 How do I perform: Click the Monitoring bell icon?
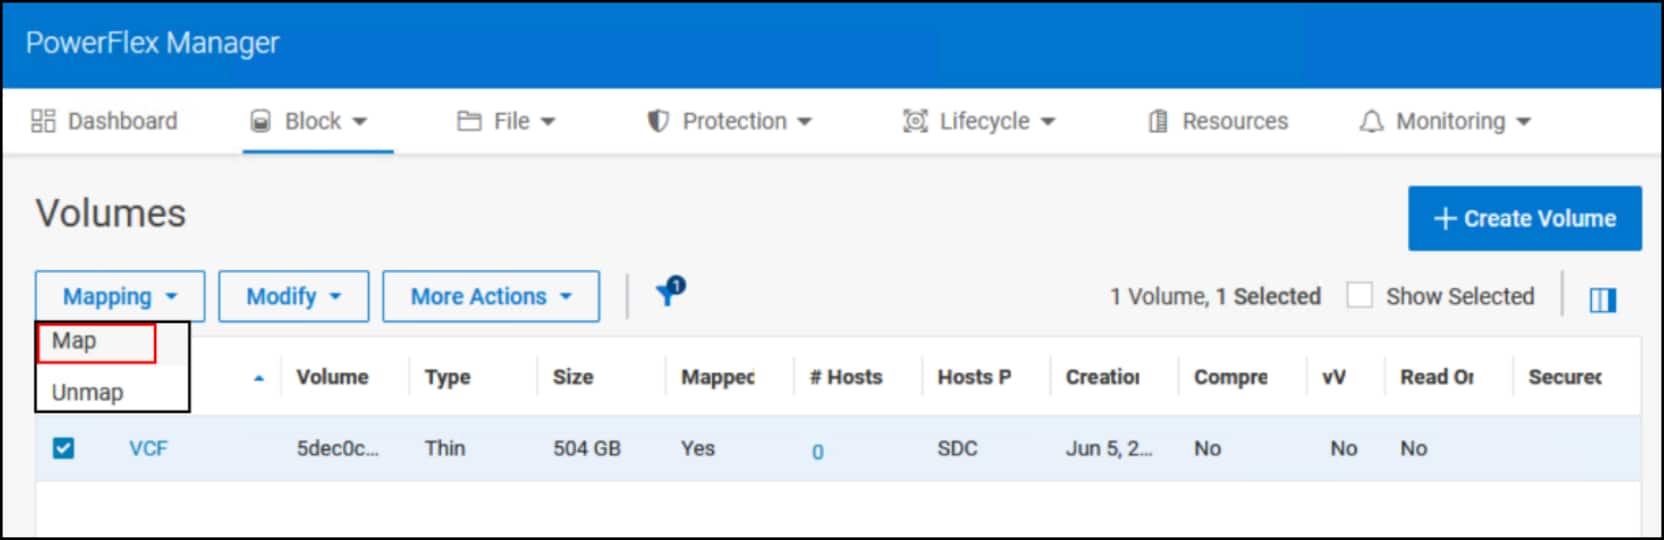tap(1371, 121)
